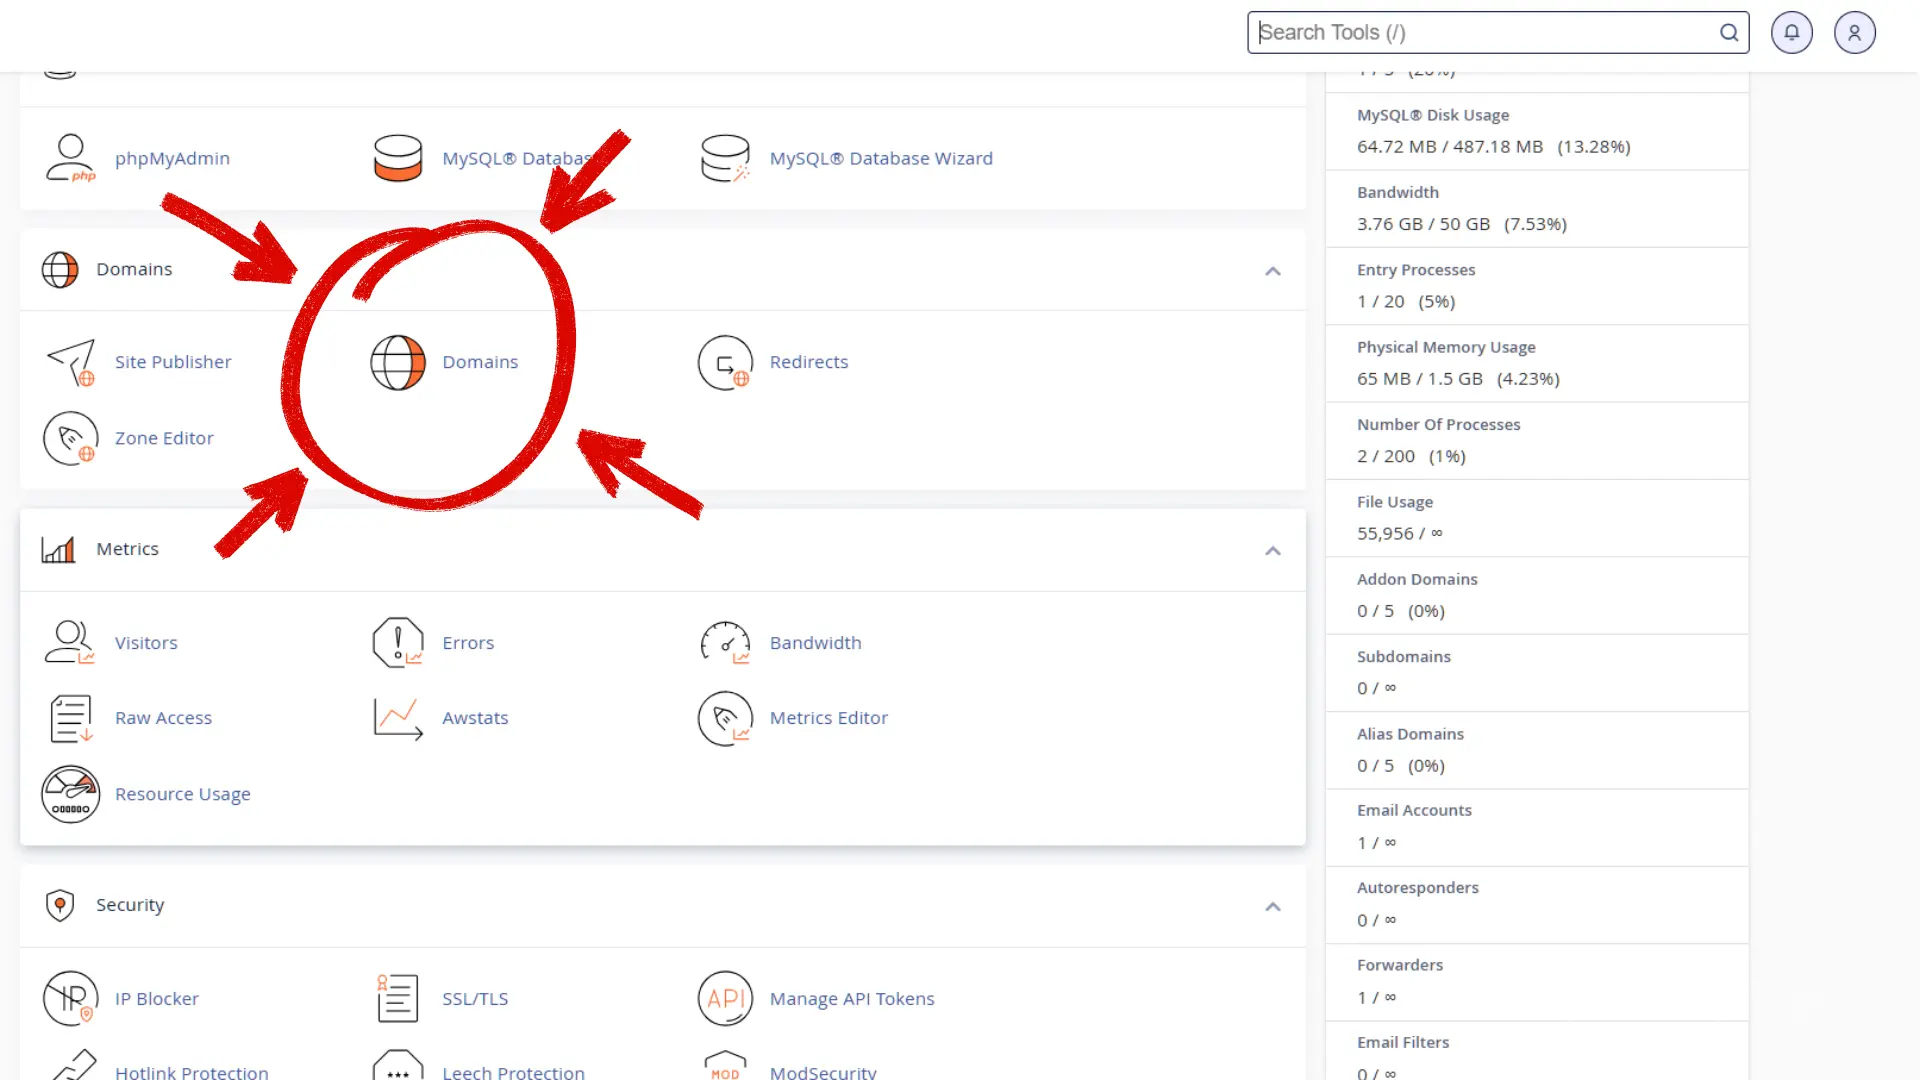Open the Errors link
1920x1080 pixels.
click(x=468, y=643)
